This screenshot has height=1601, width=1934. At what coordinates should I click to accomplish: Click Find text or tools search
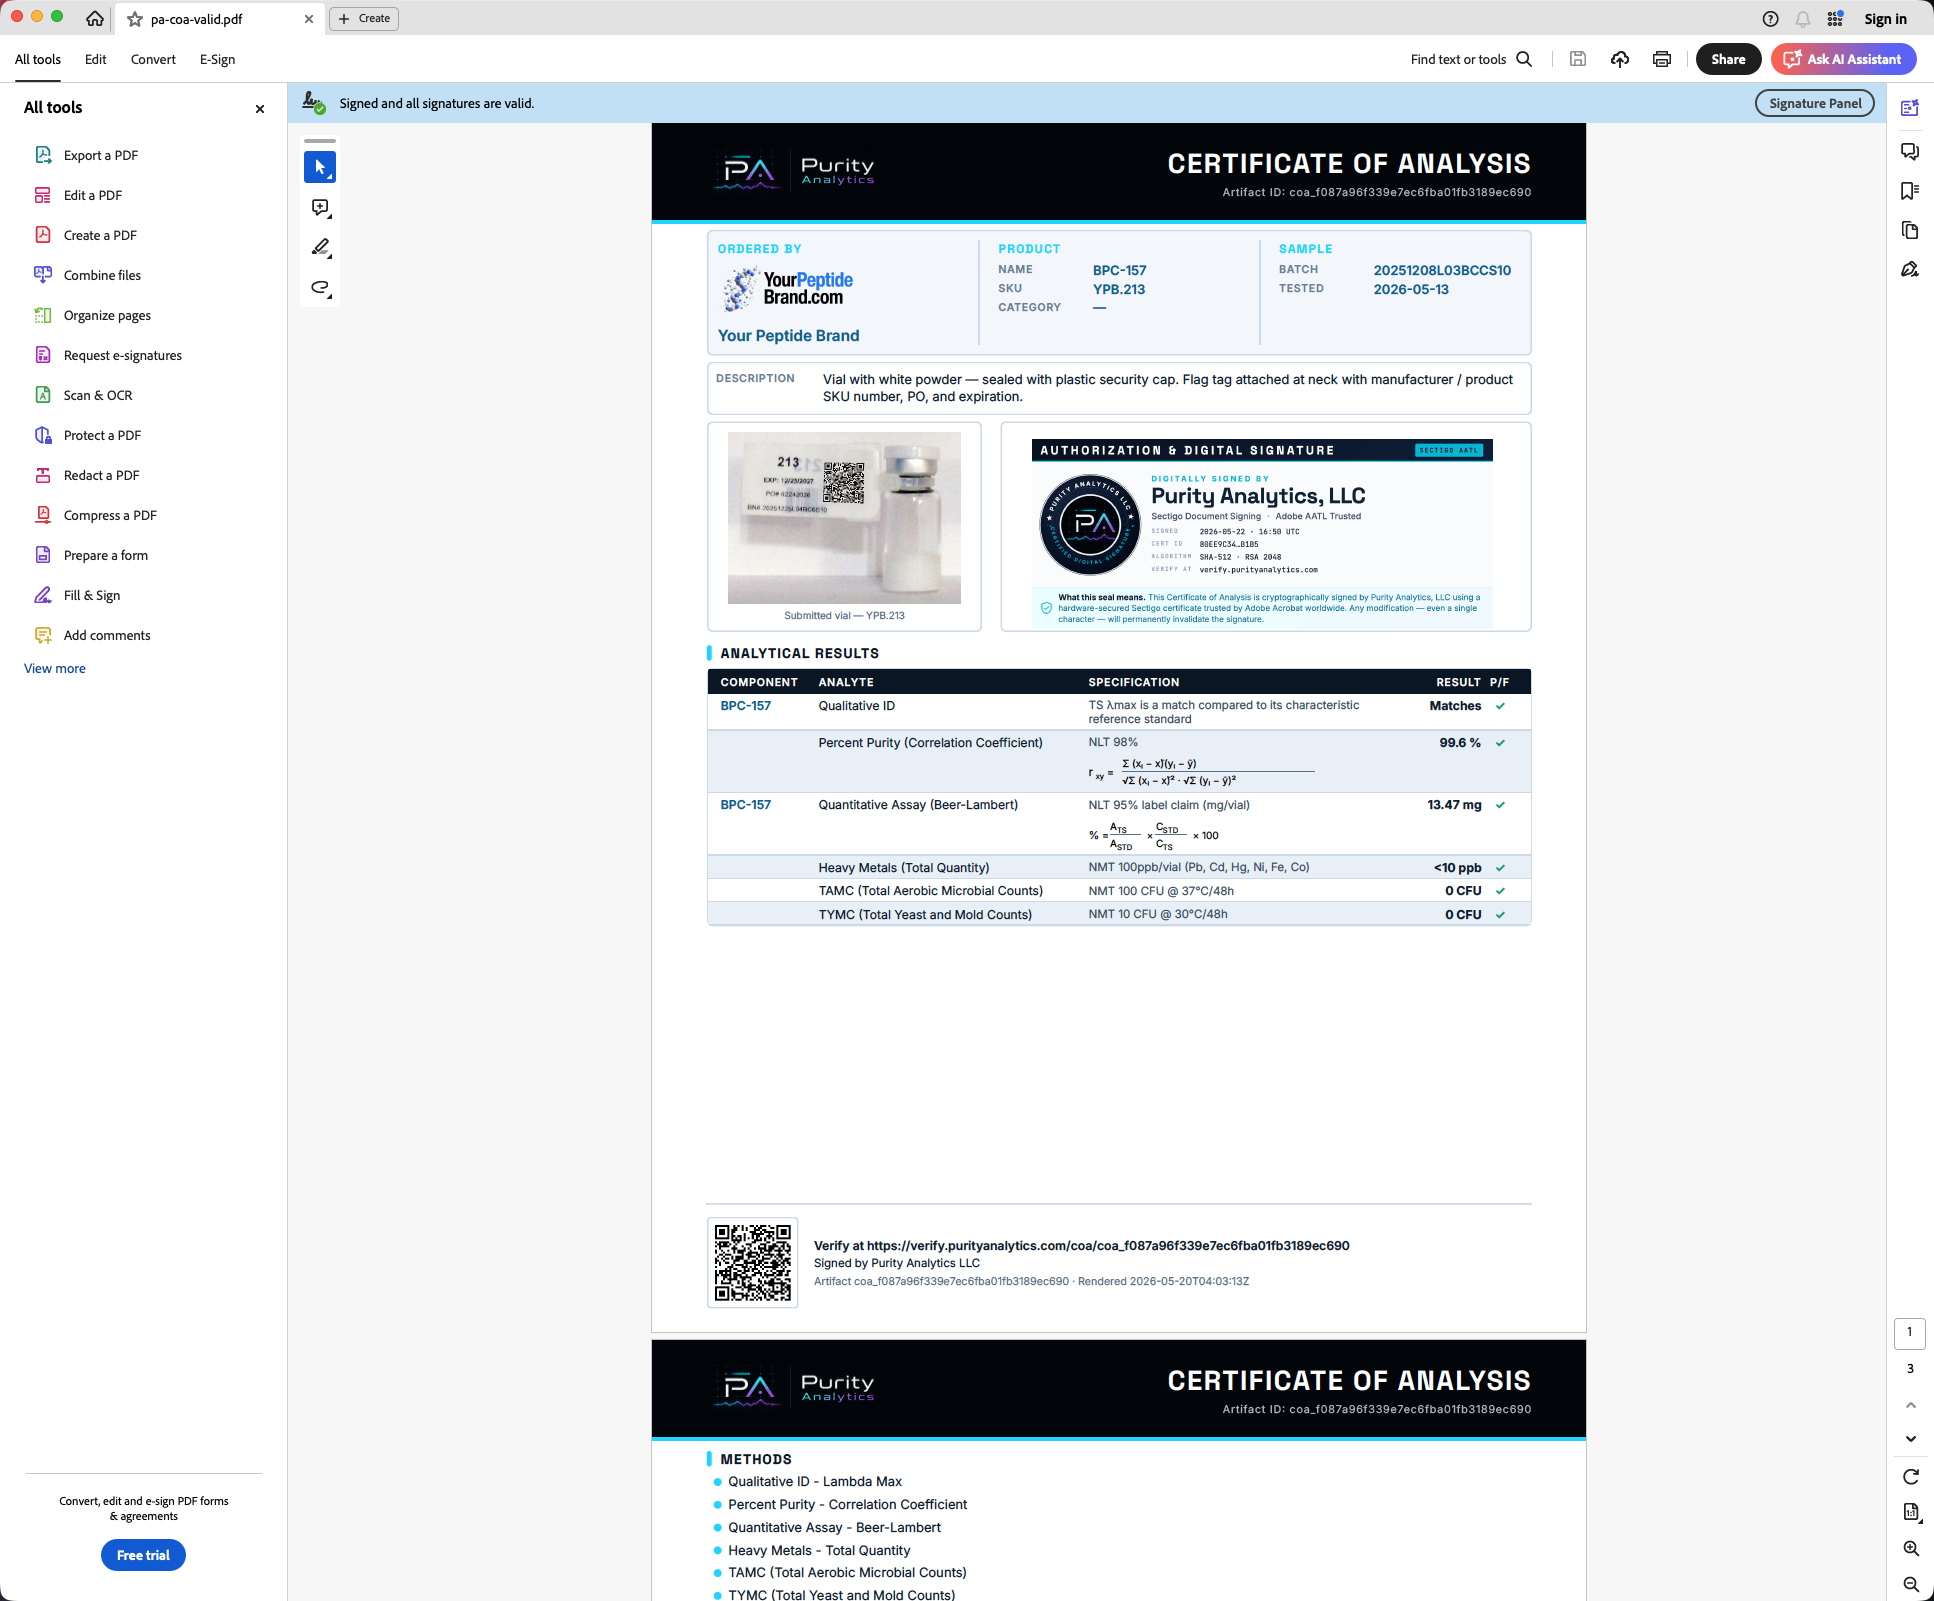point(1471,59)
